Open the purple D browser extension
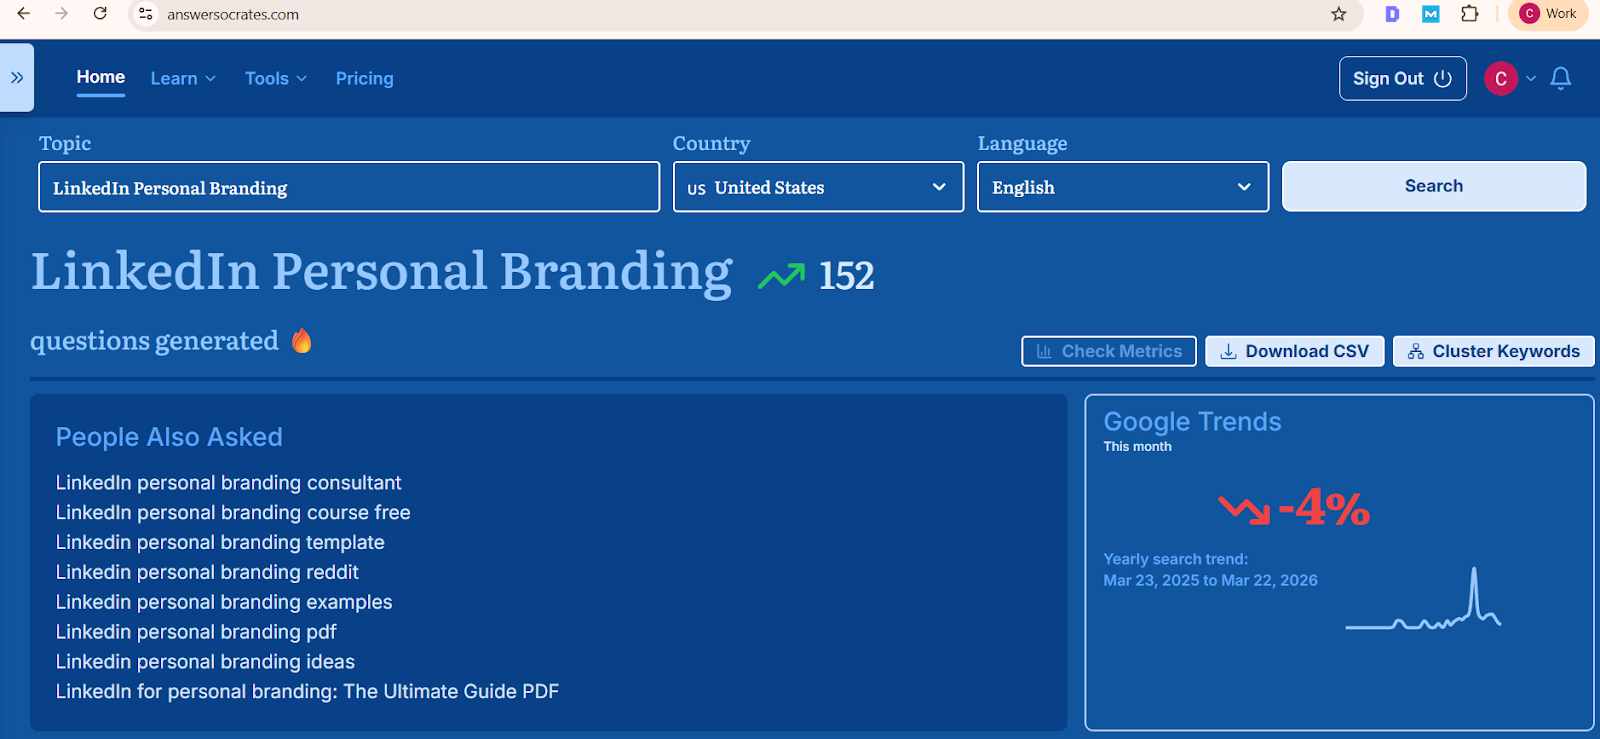This screenshot has height=739, width=1600. 1392,14
